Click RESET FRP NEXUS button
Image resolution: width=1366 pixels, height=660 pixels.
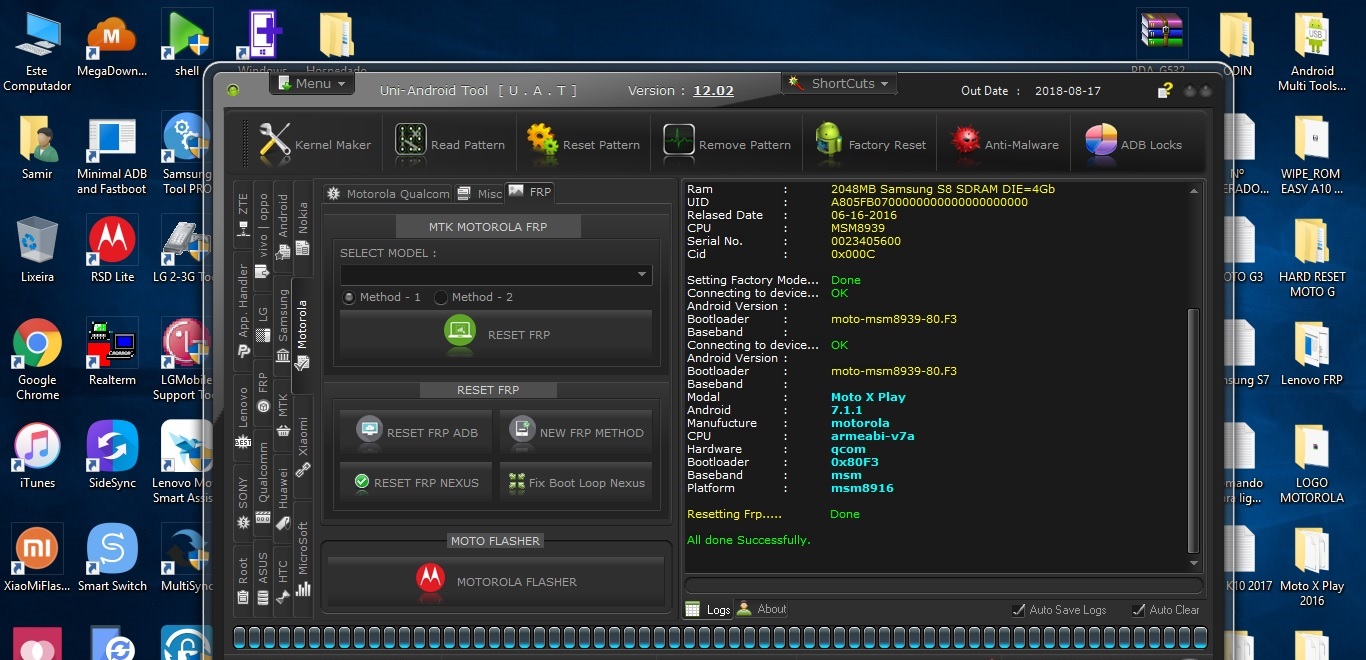point(416,482)
